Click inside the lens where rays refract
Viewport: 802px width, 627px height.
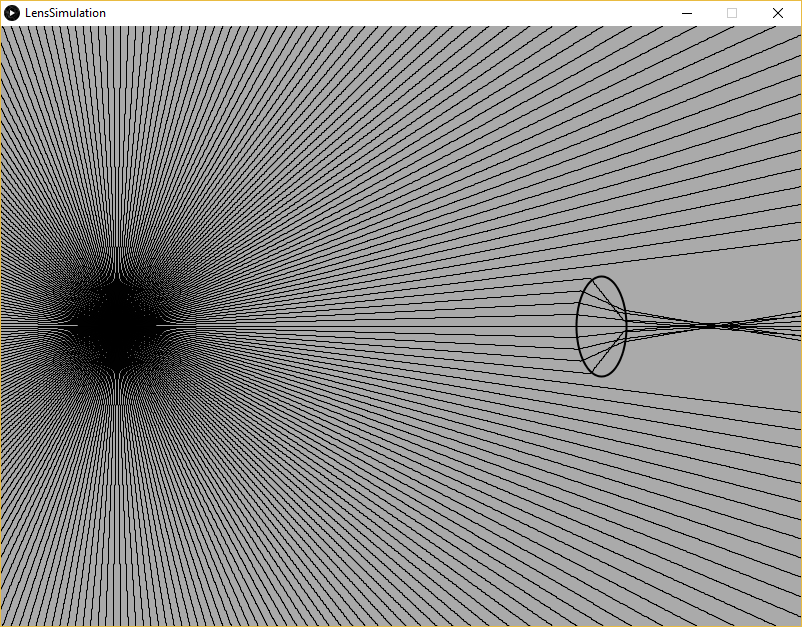[x=600, y=325]
